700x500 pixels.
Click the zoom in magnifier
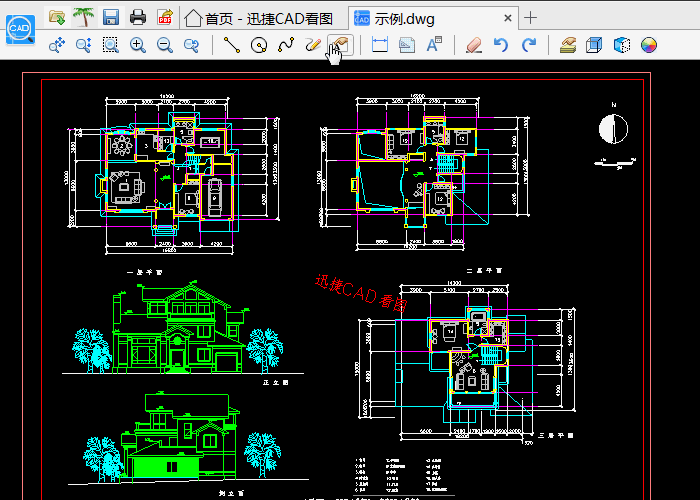click(138, 45)
